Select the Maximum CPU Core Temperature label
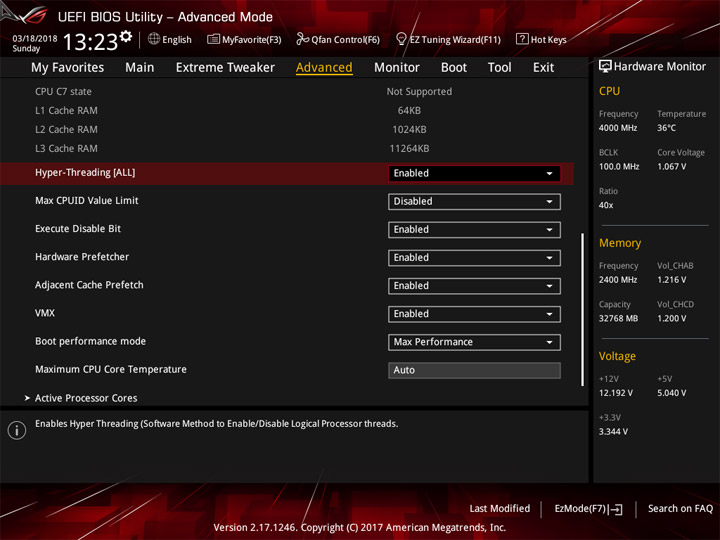The width and height of the screenshot is (720, 540). pyautogui.click(x=111, y=369)
